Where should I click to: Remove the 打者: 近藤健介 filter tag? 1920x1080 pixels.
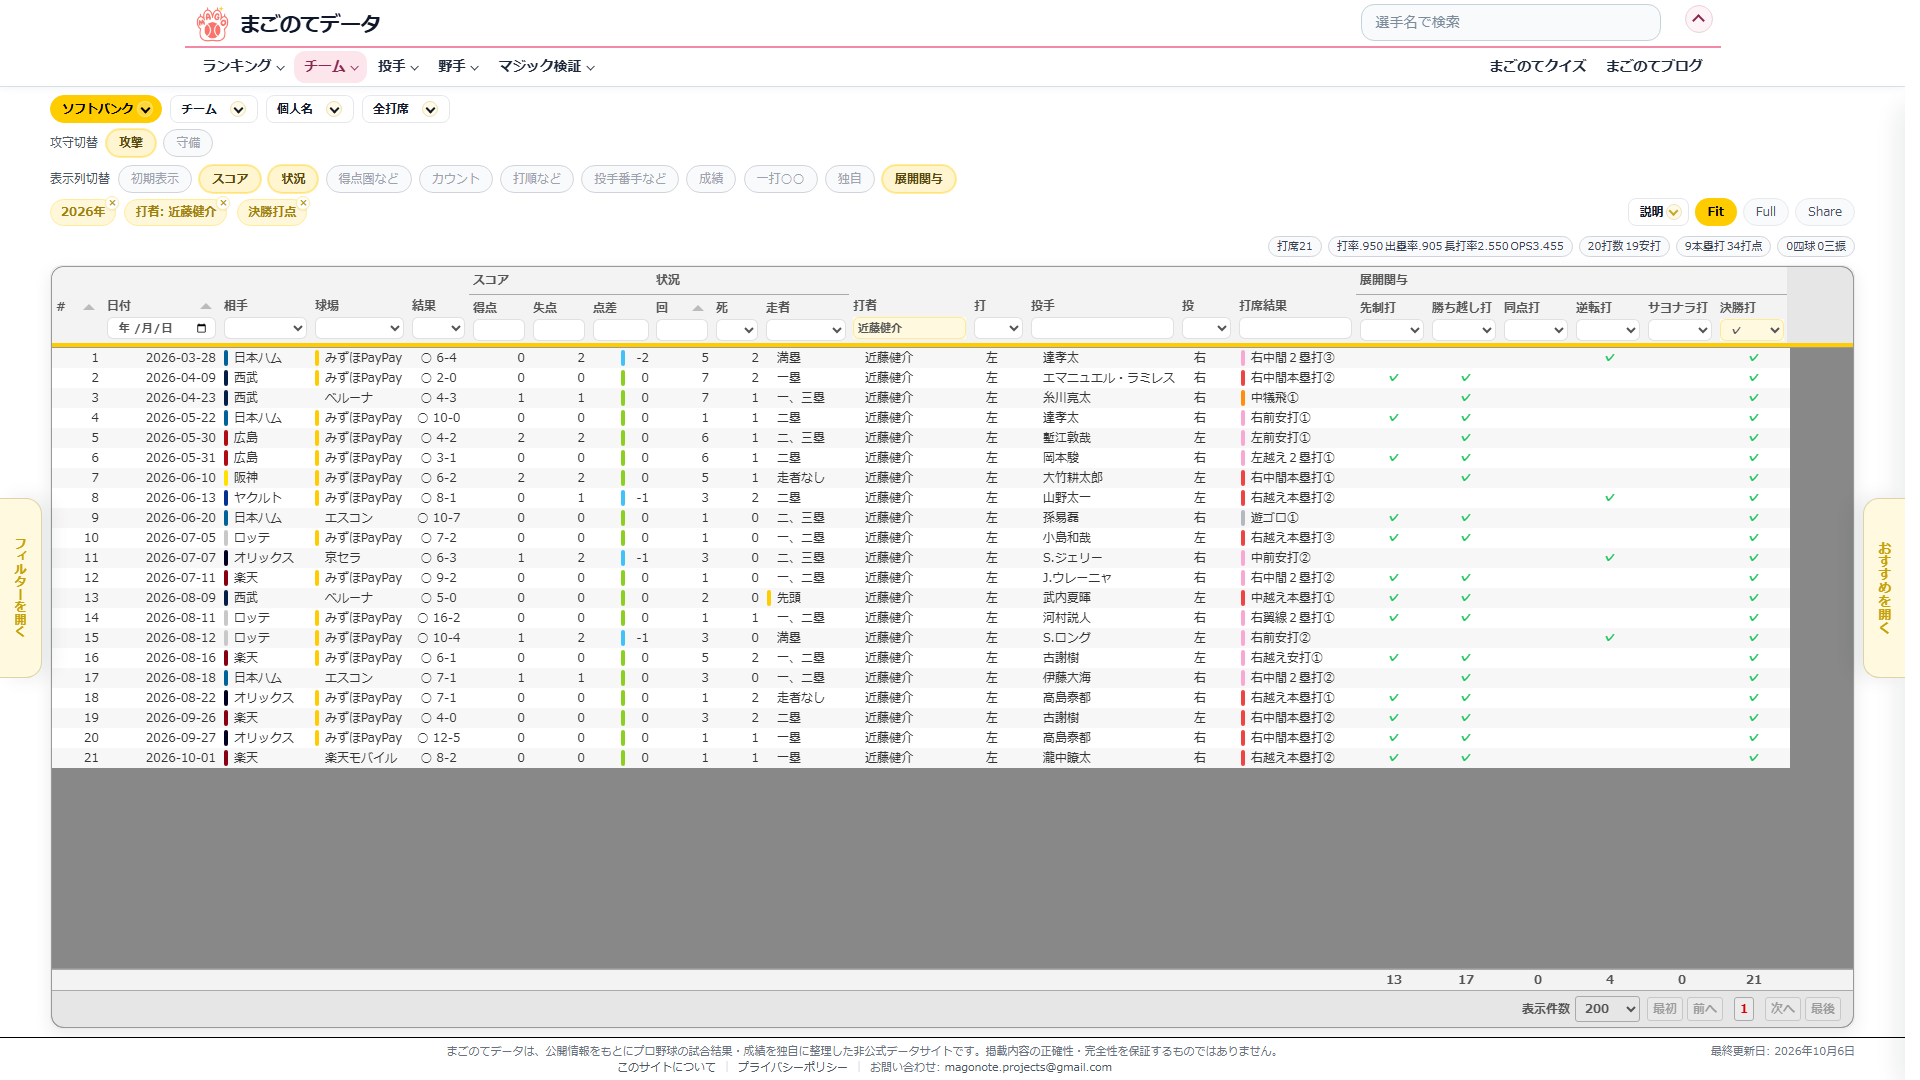[223, 203]
